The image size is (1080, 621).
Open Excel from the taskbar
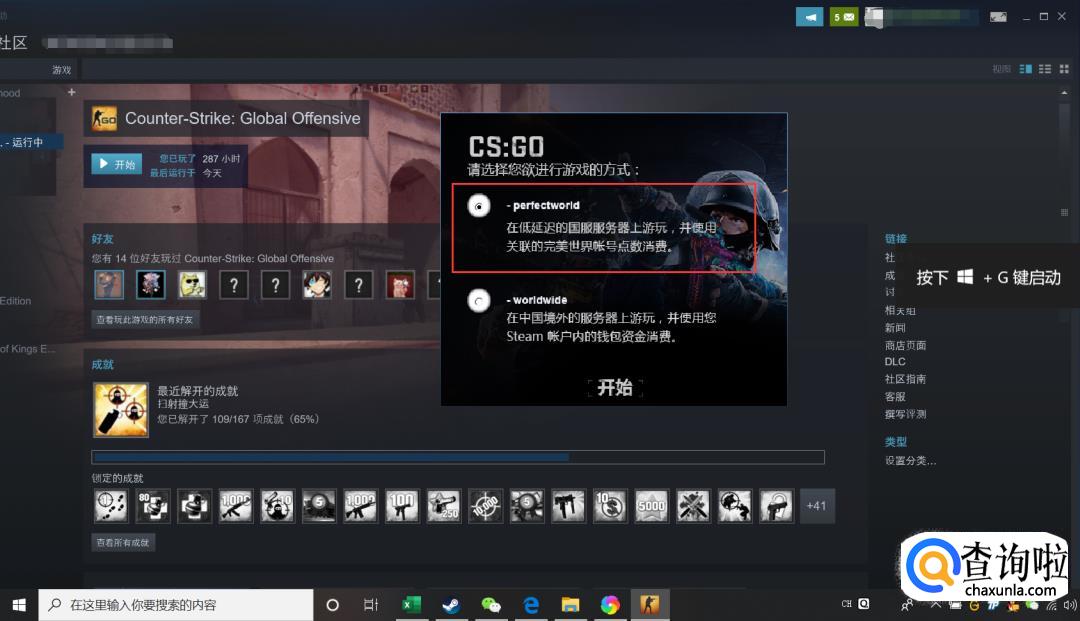411,605
